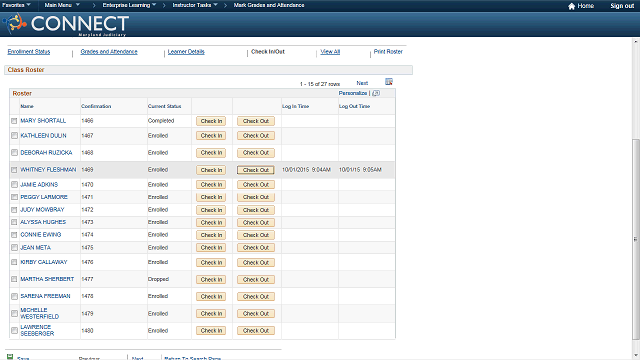This screenshot has height=360, width=640.
Task: Sort by the Current Status column header
Action: tap(164, 106)
